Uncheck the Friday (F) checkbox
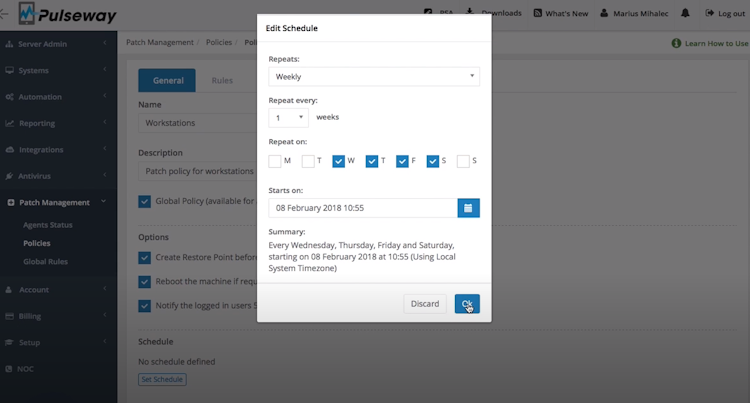Image resolution: width=750 pixels, height=403 pixels. coord(402,161)
